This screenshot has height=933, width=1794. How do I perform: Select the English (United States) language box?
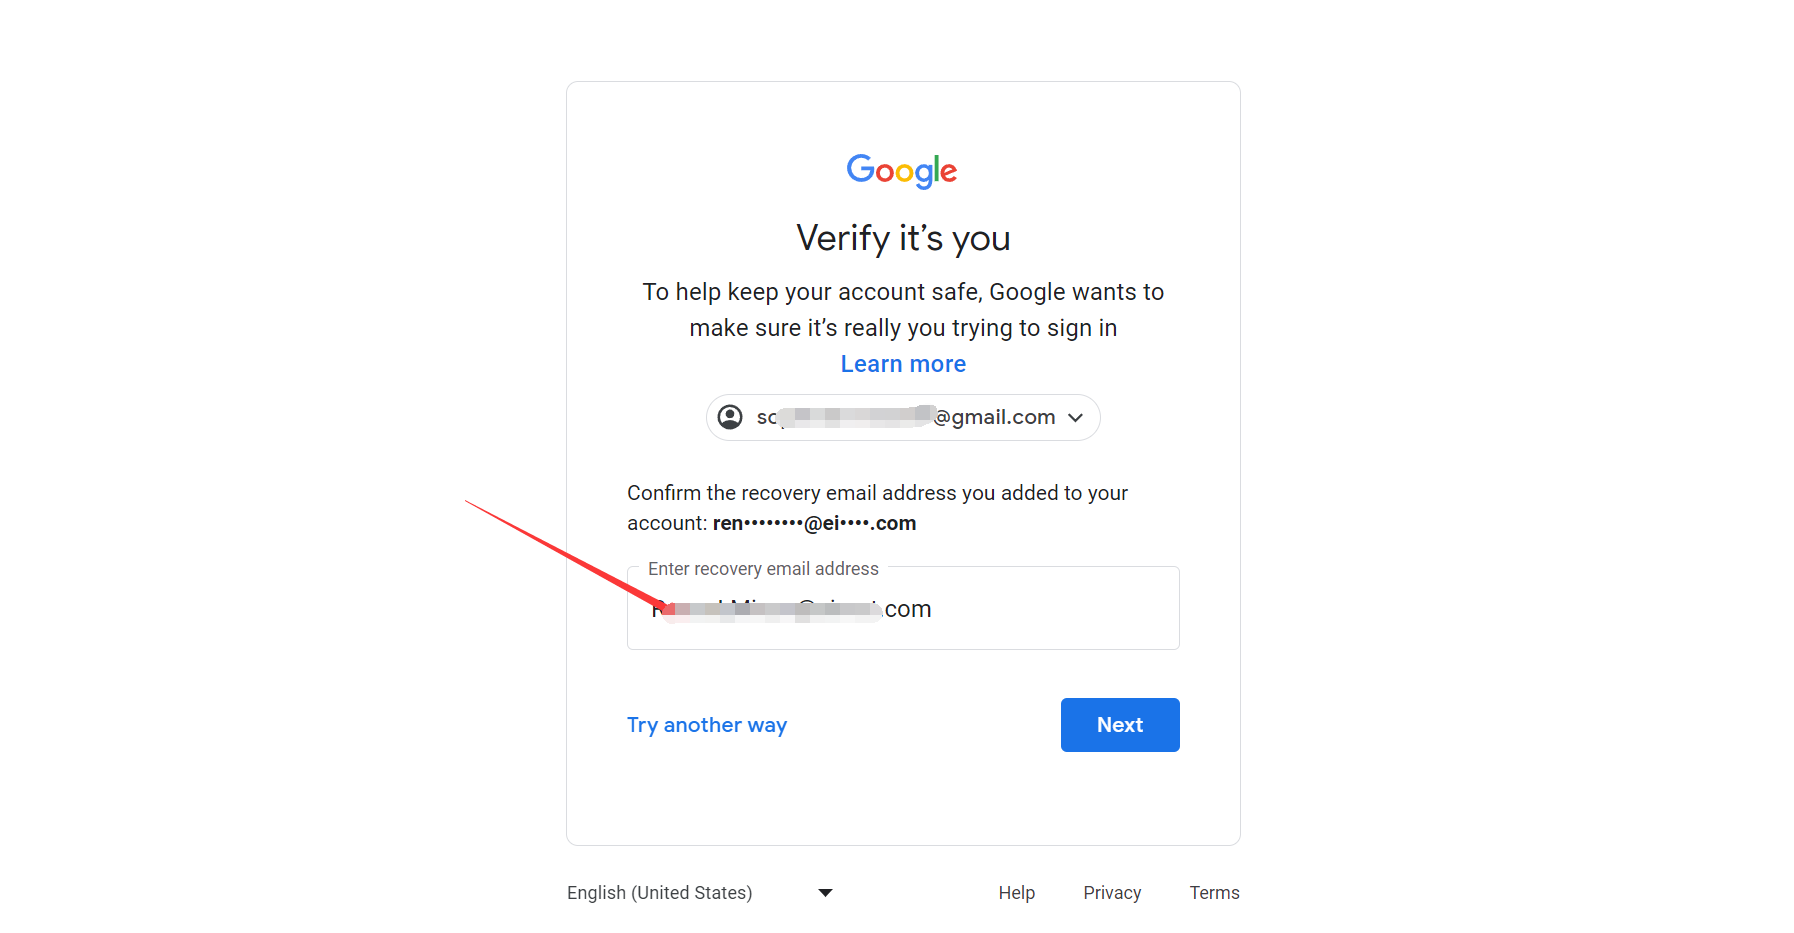tap(700, 893)
